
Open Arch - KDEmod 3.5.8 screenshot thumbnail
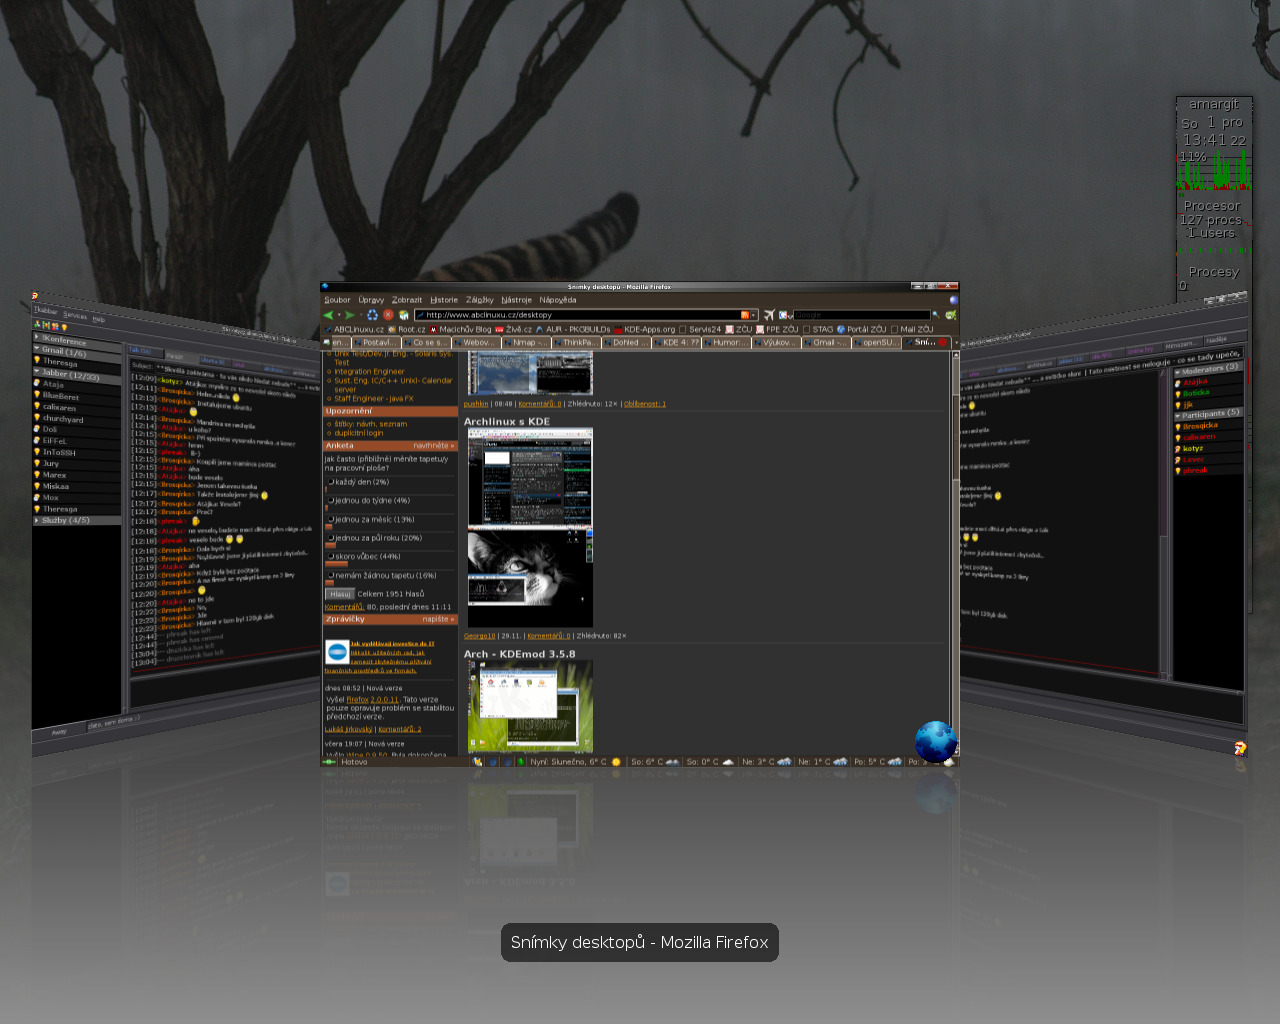tap(530, 706)
